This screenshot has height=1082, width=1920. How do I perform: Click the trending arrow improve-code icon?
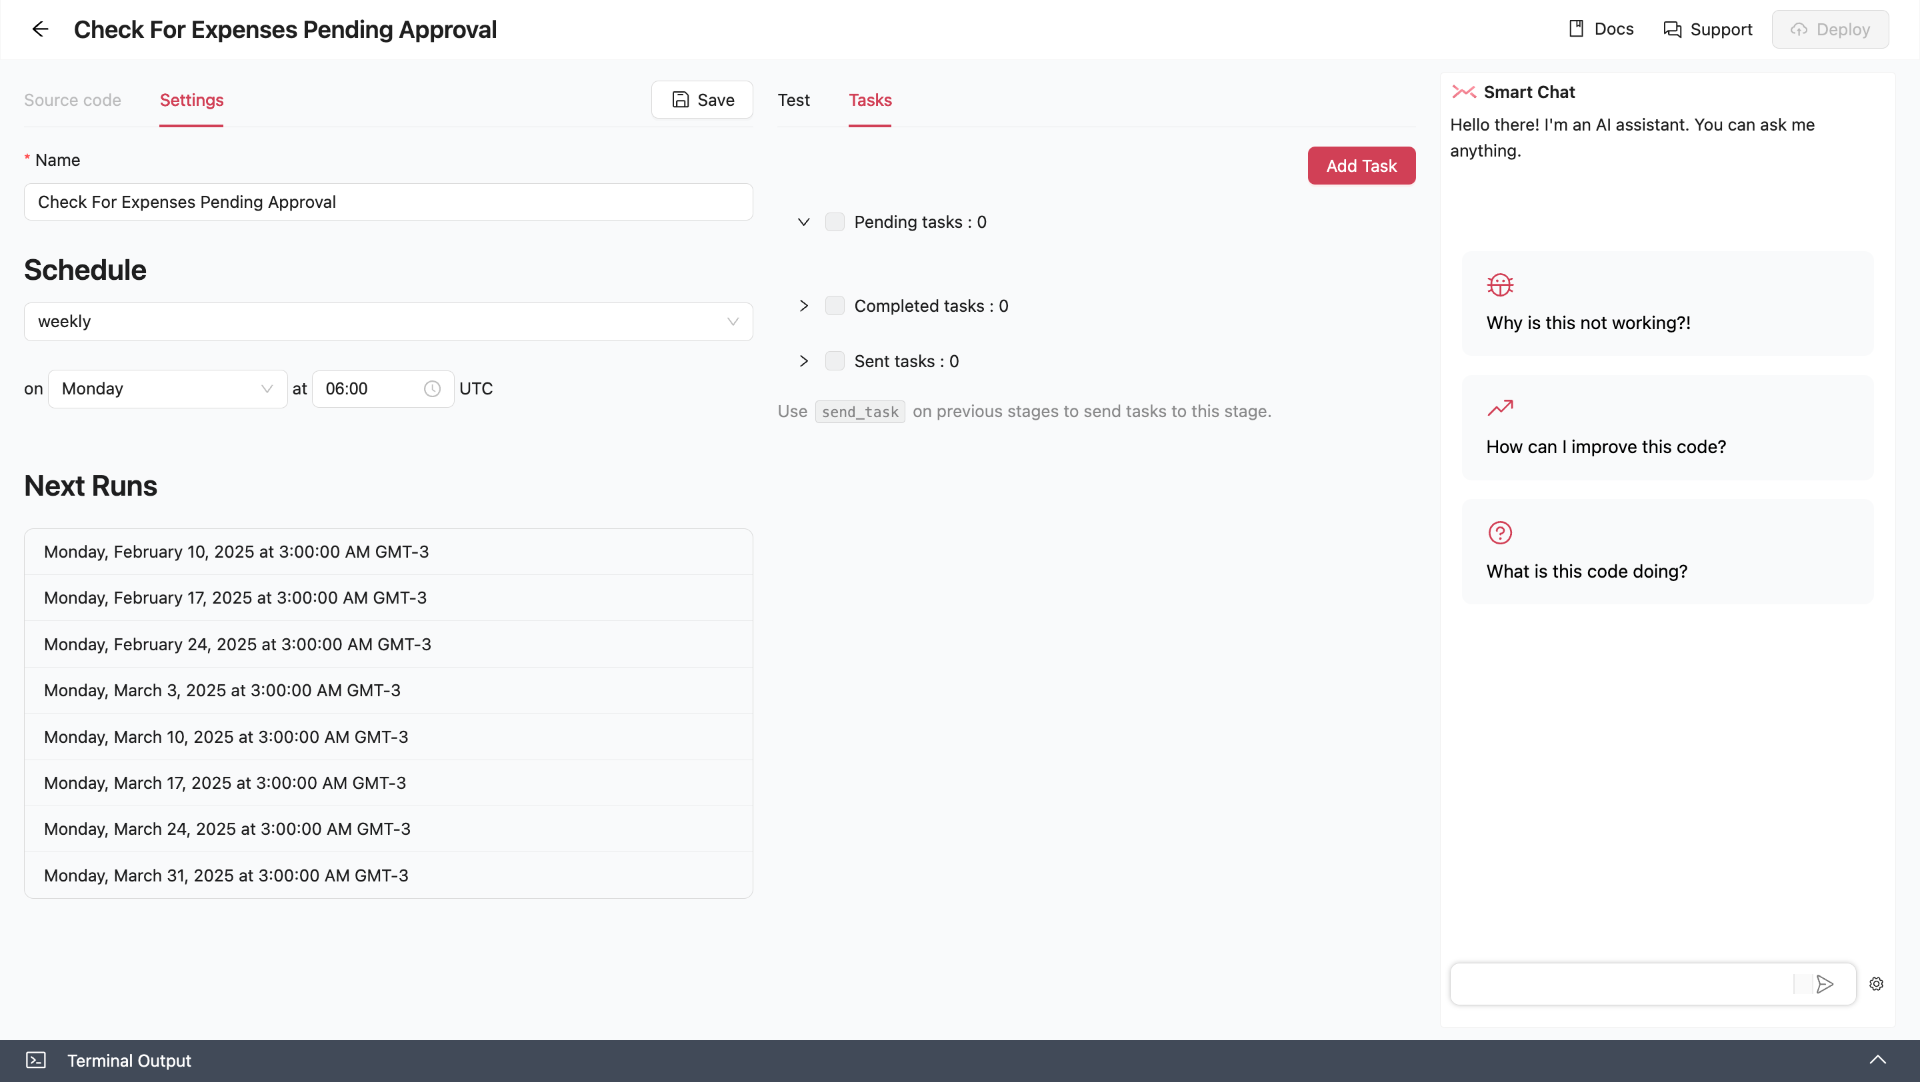click(1500, 408)
